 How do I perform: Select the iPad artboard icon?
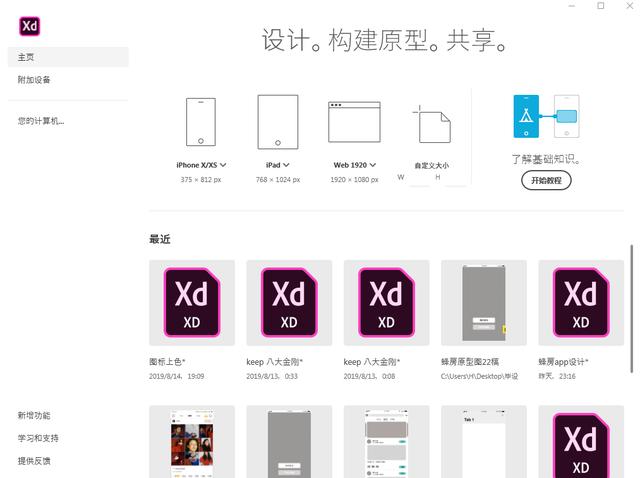click(x=278, y=122)
